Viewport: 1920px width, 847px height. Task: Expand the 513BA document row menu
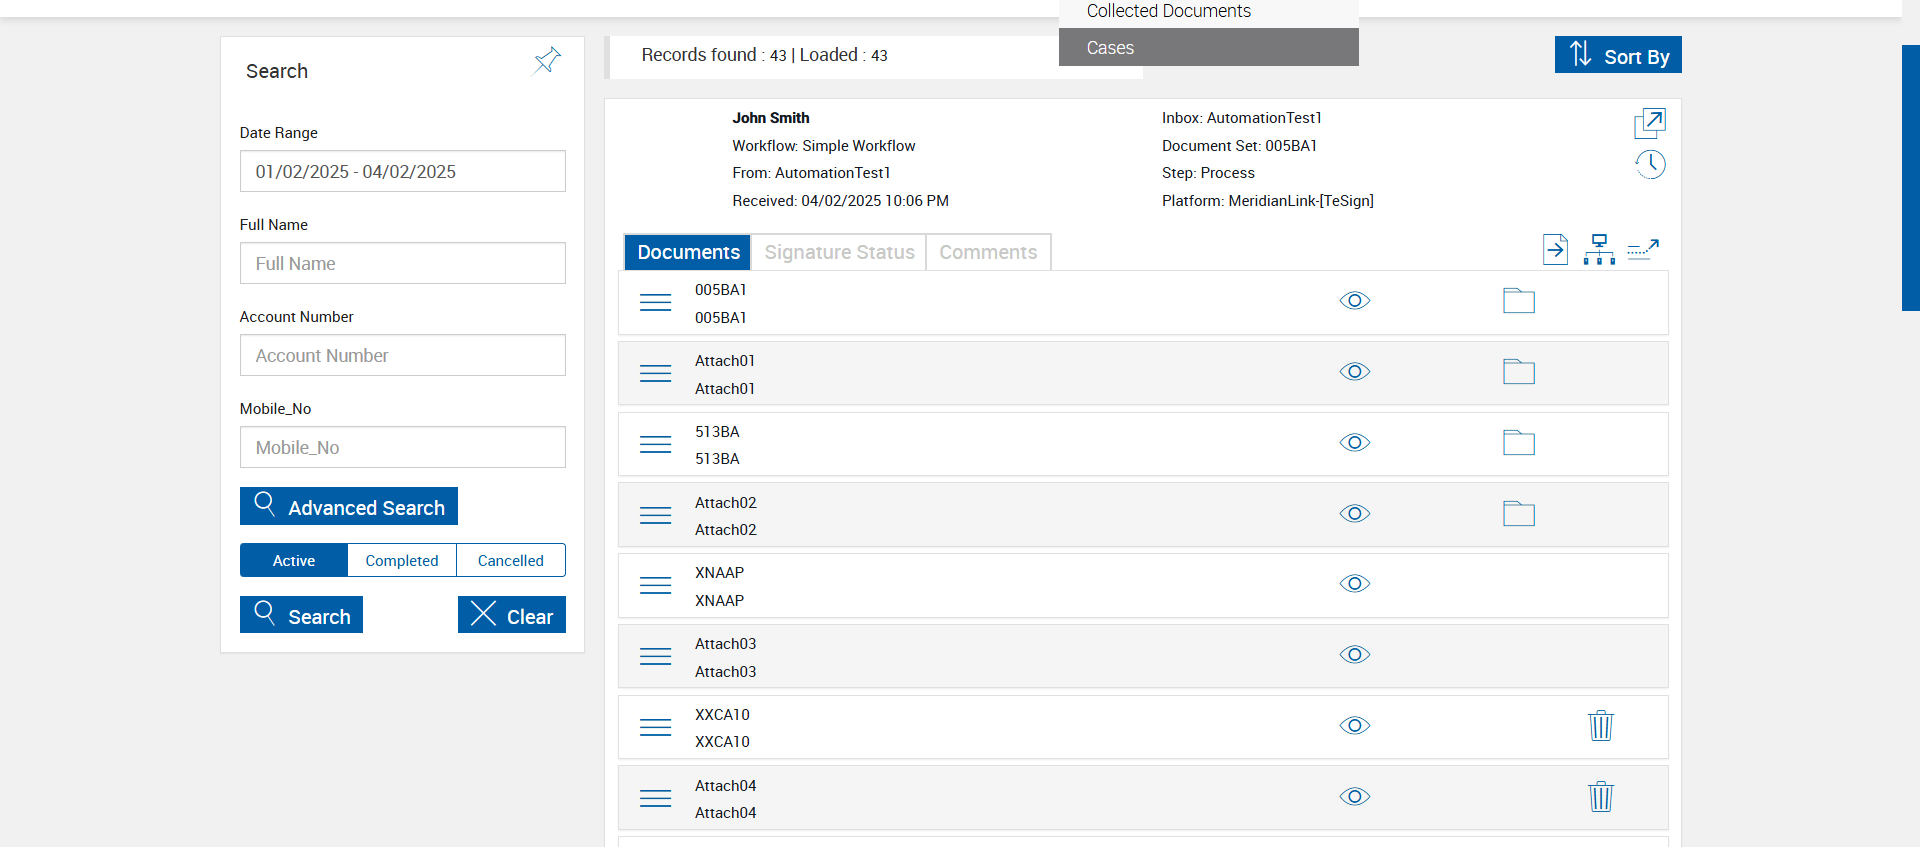point(655,444)
